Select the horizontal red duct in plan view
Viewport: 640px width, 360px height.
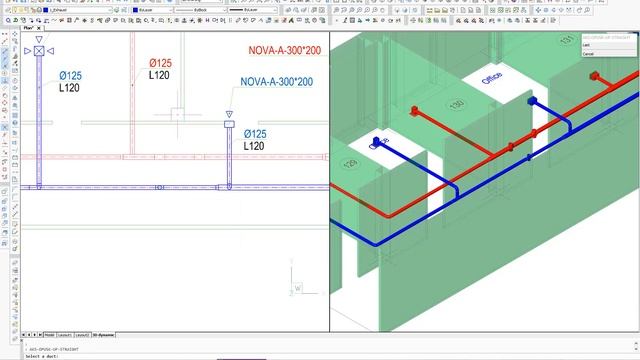pos(175,157)
